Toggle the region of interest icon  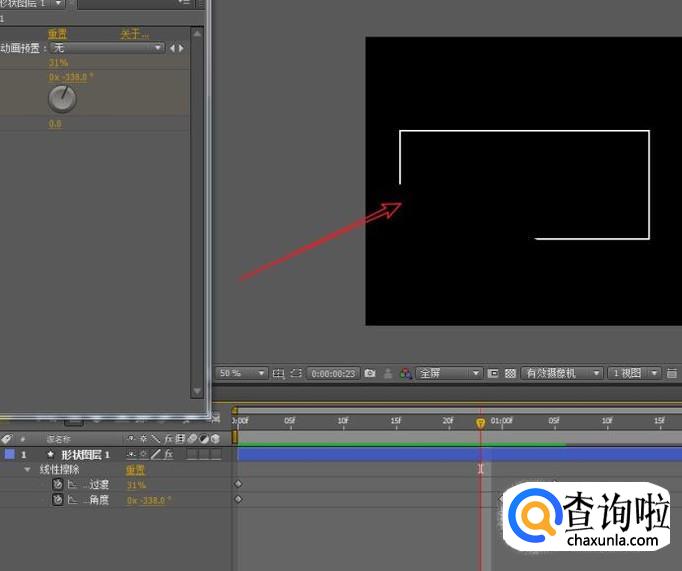[x=493, y=373]
